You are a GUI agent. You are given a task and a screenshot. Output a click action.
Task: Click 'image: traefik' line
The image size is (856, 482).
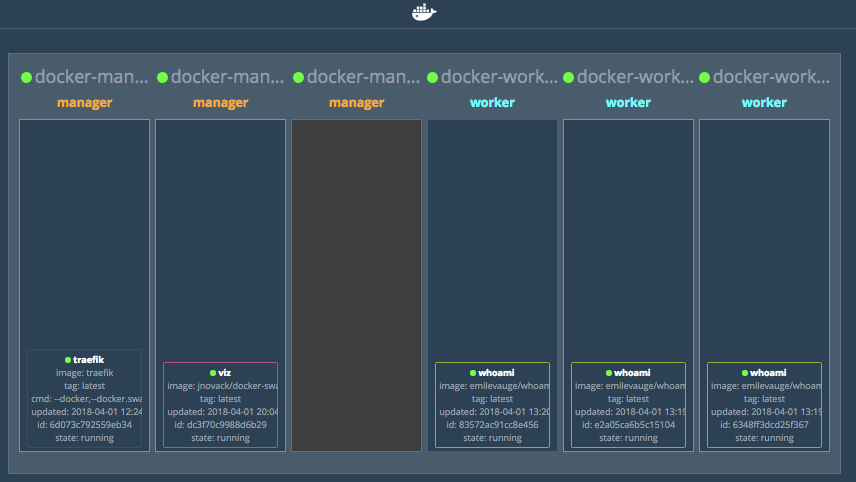point(85,373)
